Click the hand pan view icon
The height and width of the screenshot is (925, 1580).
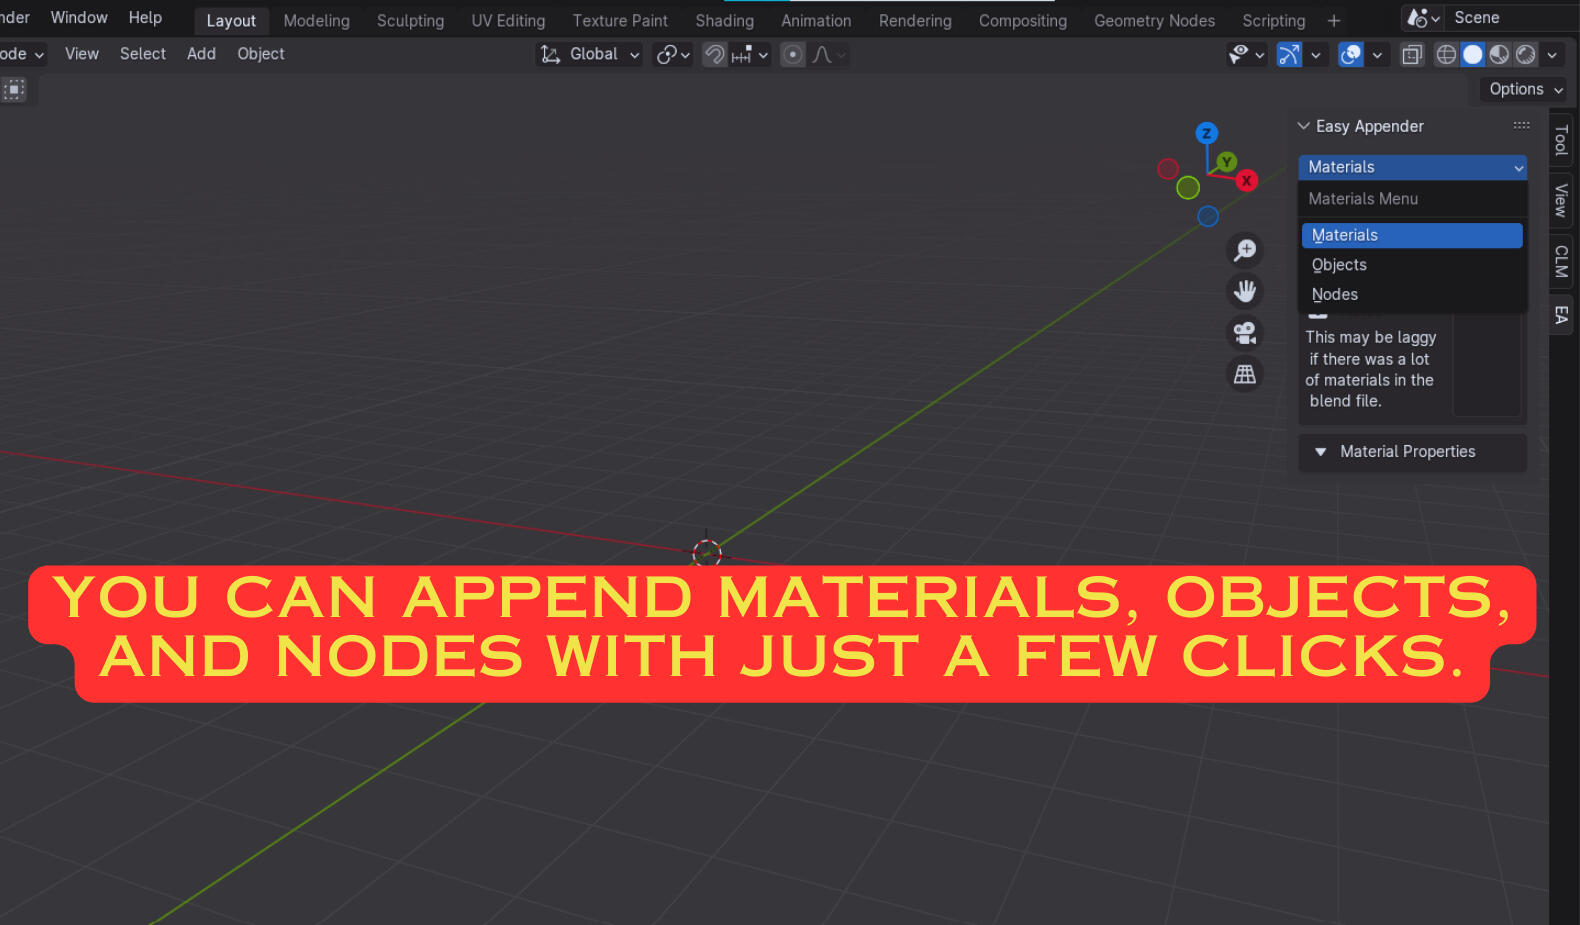[x=1245, y=291]
